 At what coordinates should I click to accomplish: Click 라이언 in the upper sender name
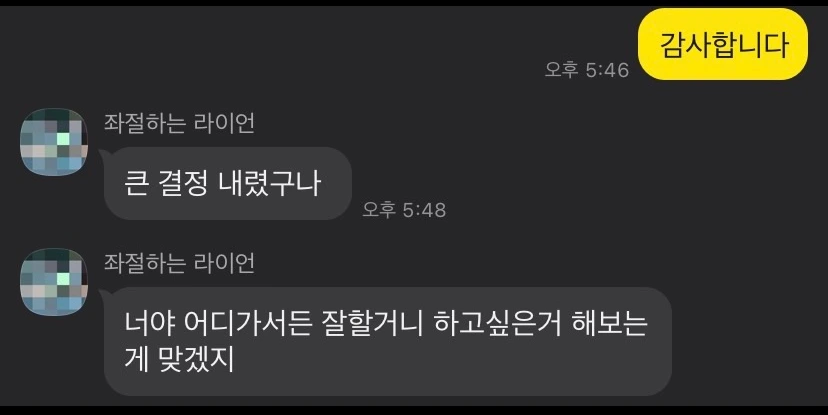tap(224, 123)
